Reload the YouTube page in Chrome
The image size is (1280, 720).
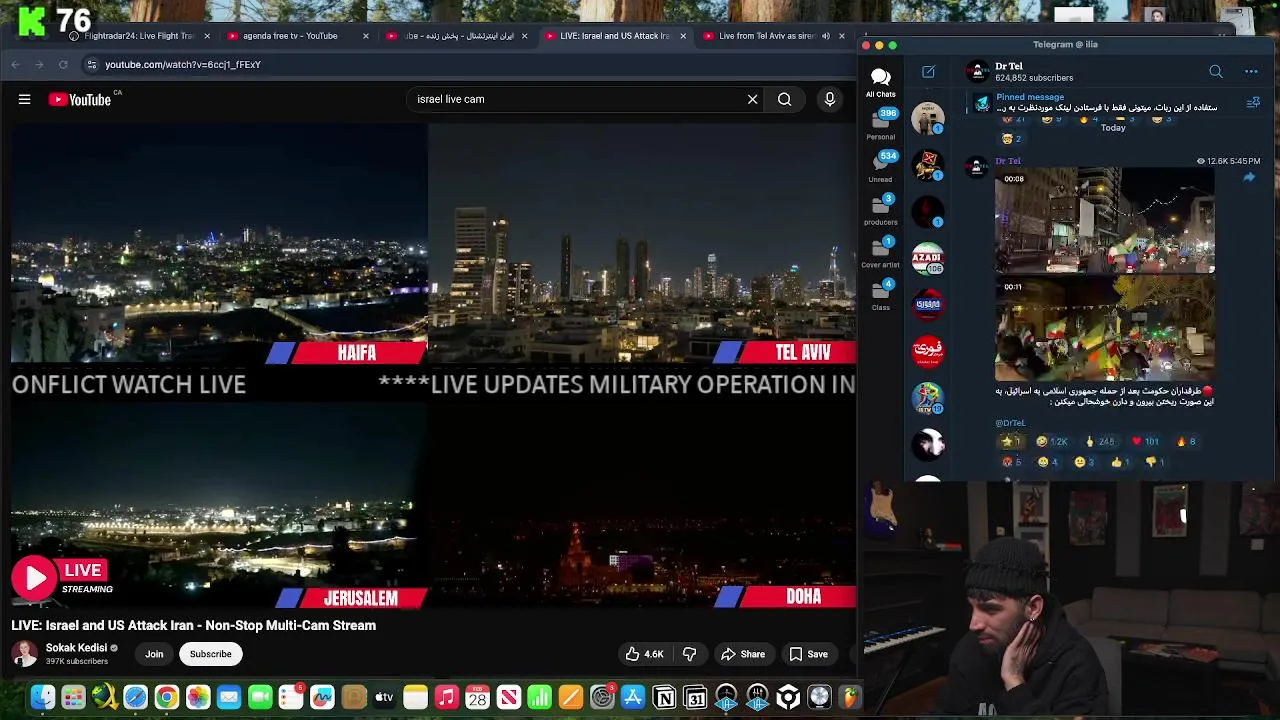pos(63,64)
